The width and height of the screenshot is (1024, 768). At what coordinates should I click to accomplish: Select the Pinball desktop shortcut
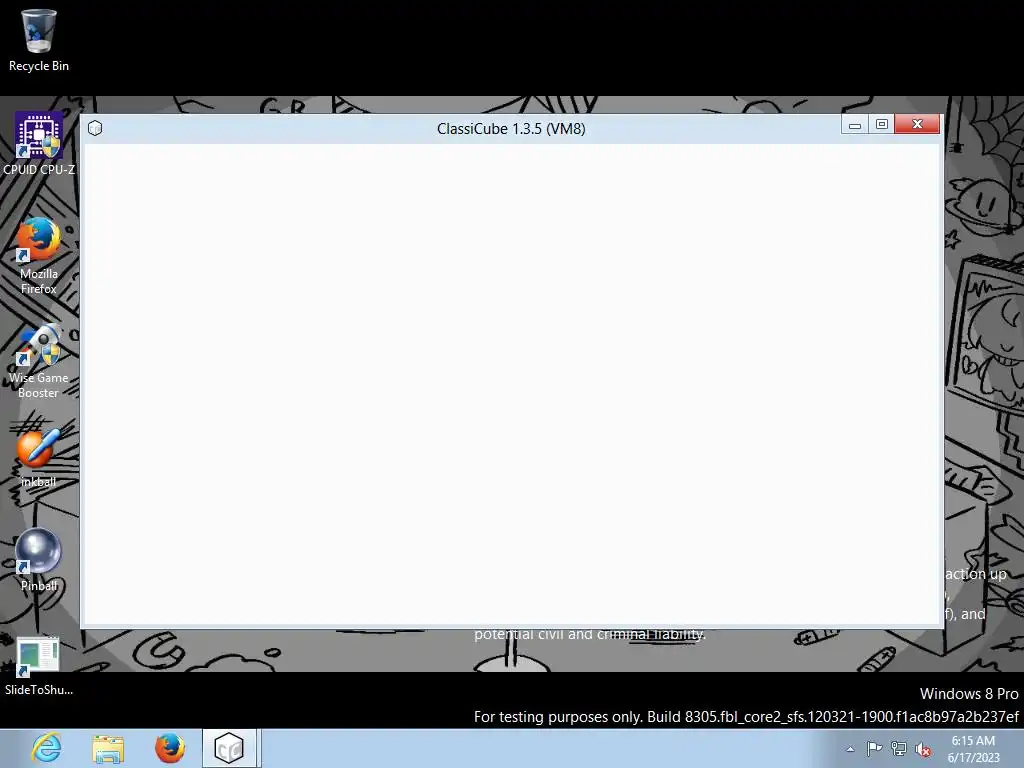coord(39,559)
